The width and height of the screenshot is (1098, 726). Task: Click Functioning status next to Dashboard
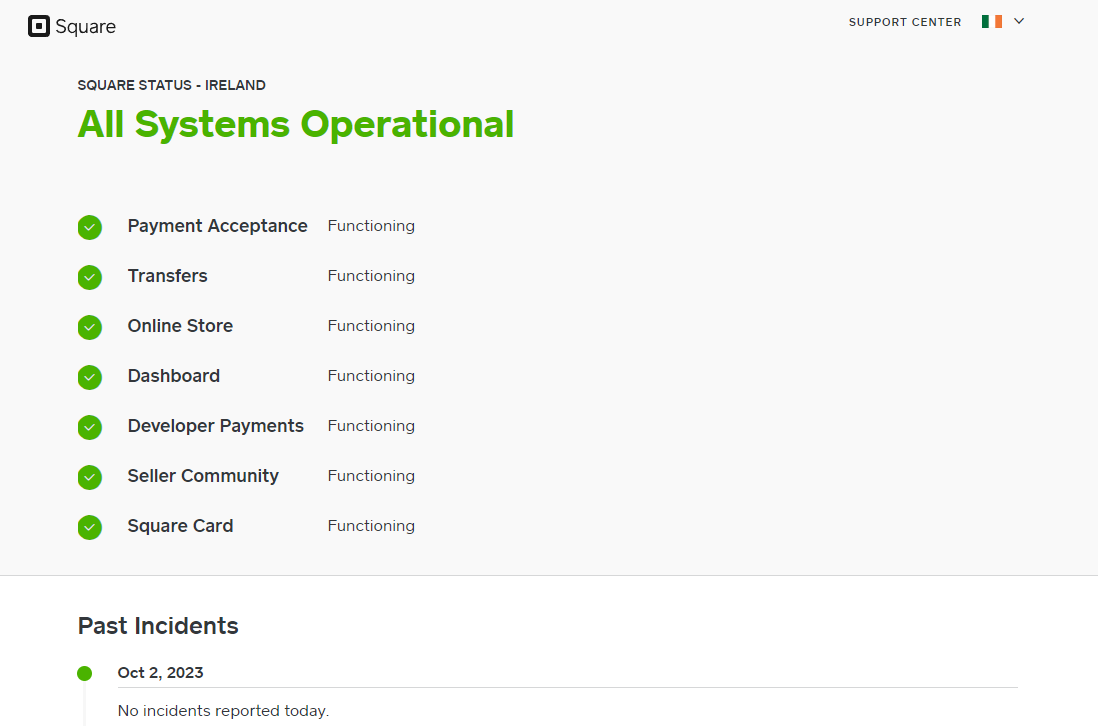tap(371, 376)
